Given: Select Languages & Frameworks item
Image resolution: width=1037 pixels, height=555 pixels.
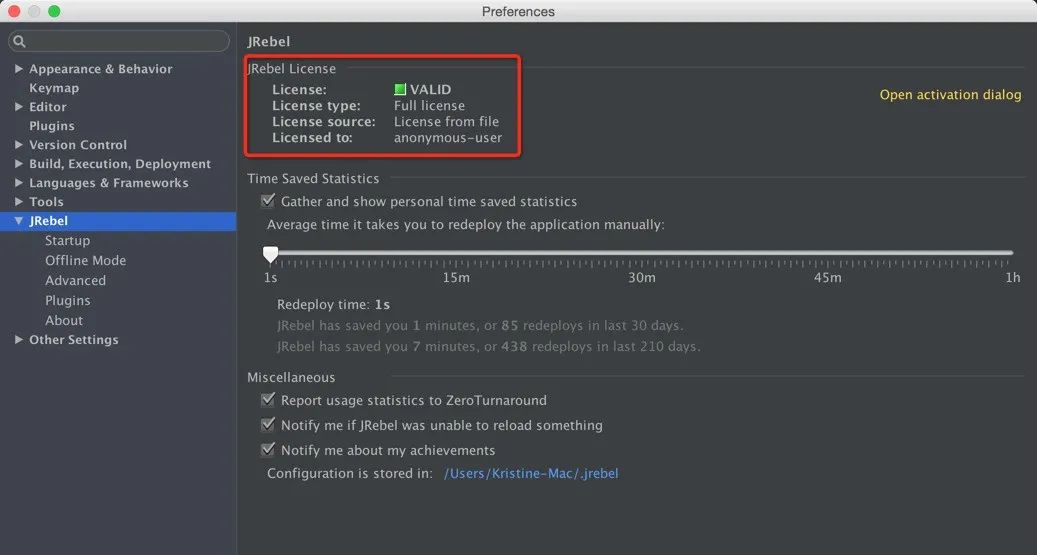Looking at the screenshot, I should pyautogui.click(x=108, y=183).
